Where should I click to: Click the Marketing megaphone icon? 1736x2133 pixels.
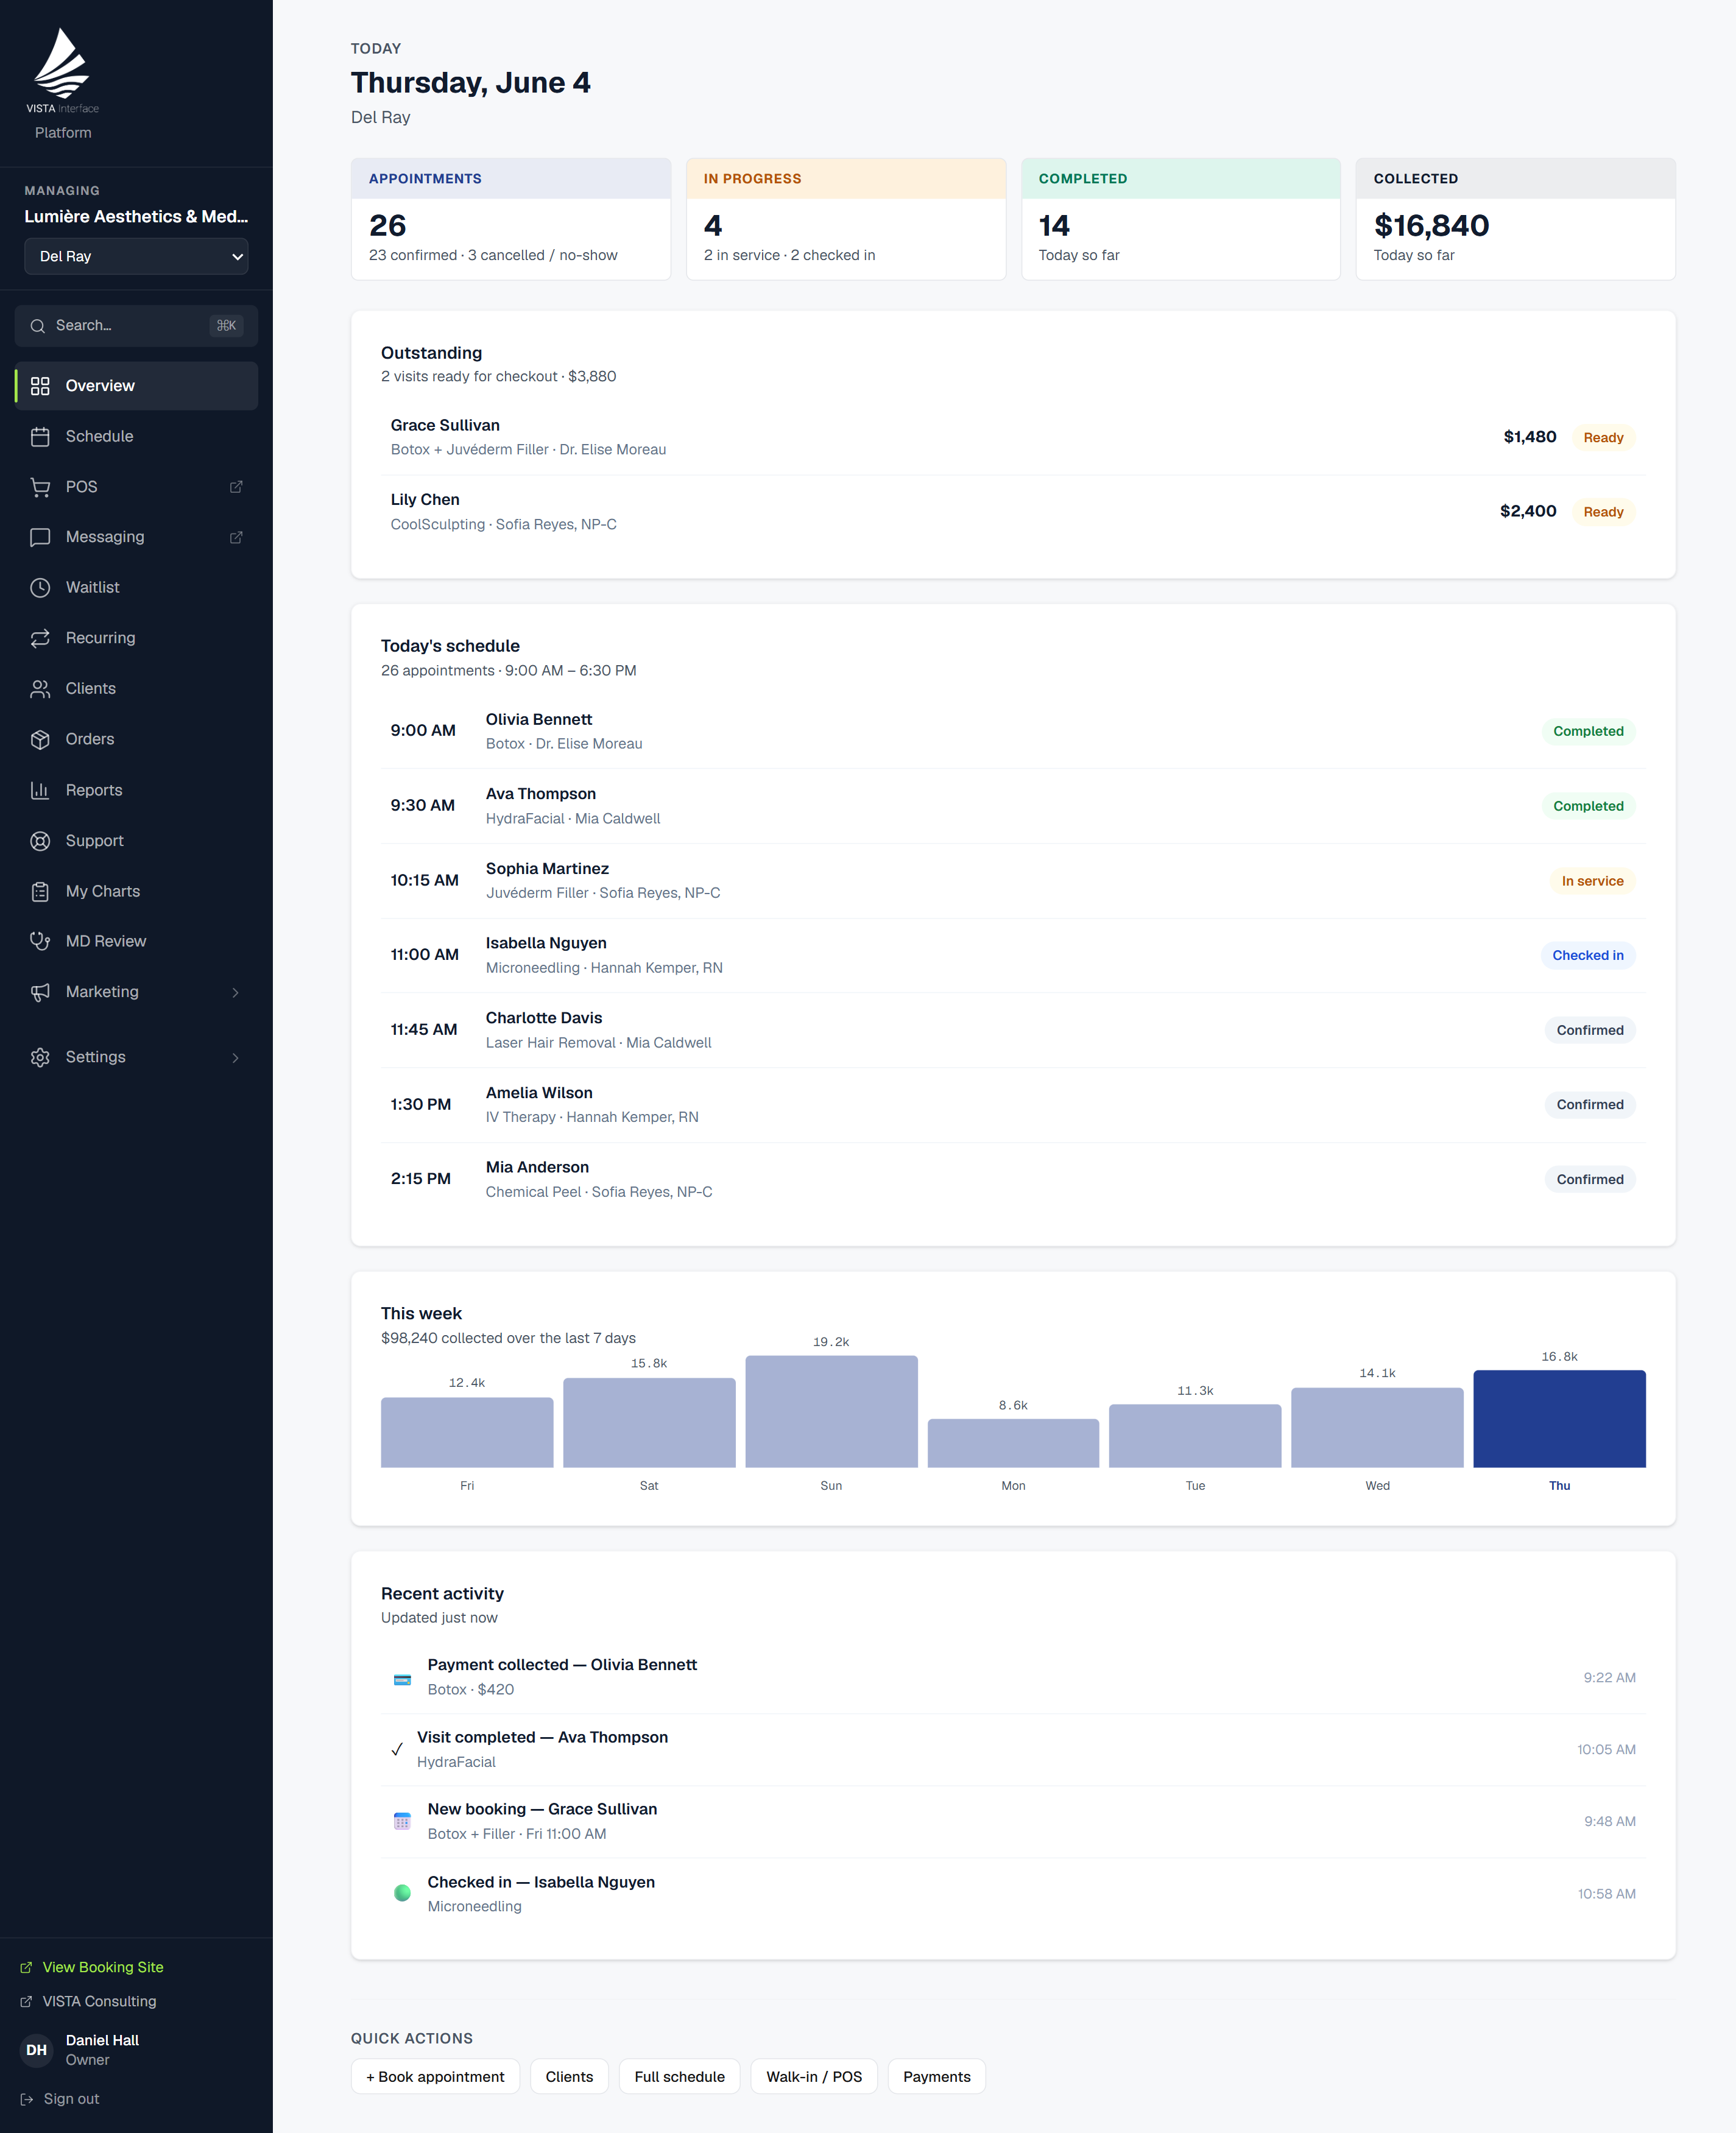tap(40, 993)
